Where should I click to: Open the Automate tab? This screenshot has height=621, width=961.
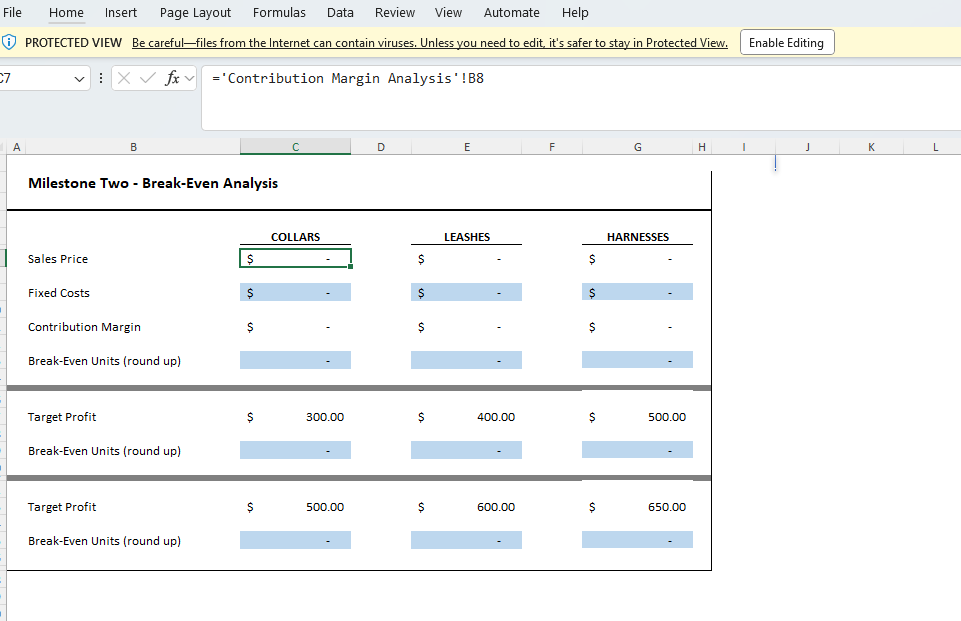[x=512, y=12]
